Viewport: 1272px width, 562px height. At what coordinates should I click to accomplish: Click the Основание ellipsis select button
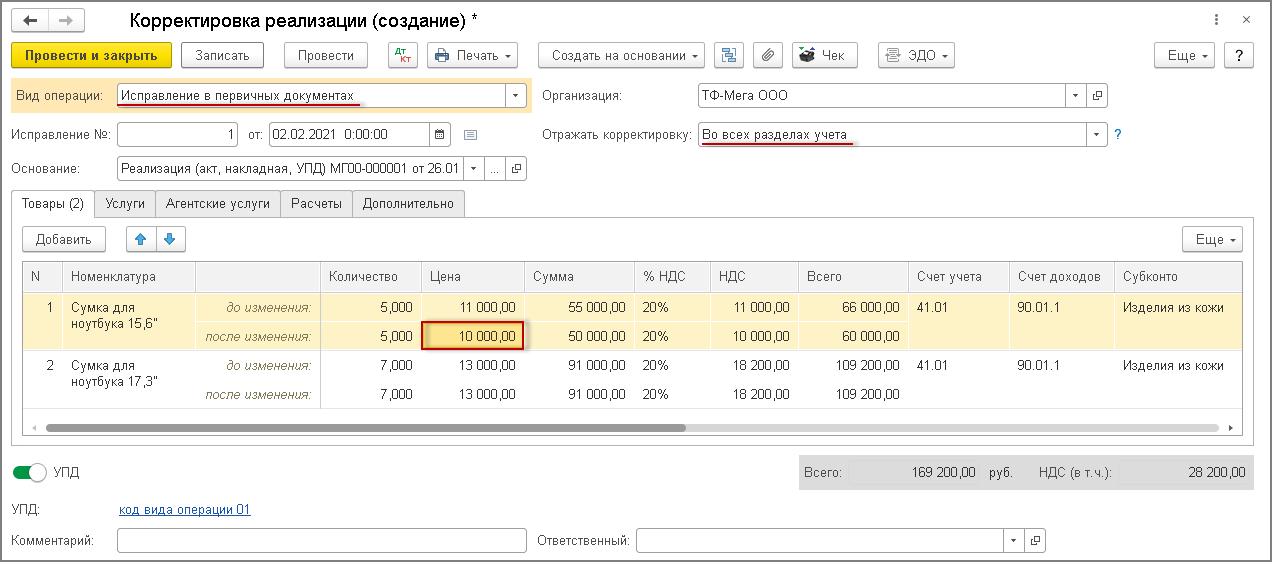coord(495,169)
